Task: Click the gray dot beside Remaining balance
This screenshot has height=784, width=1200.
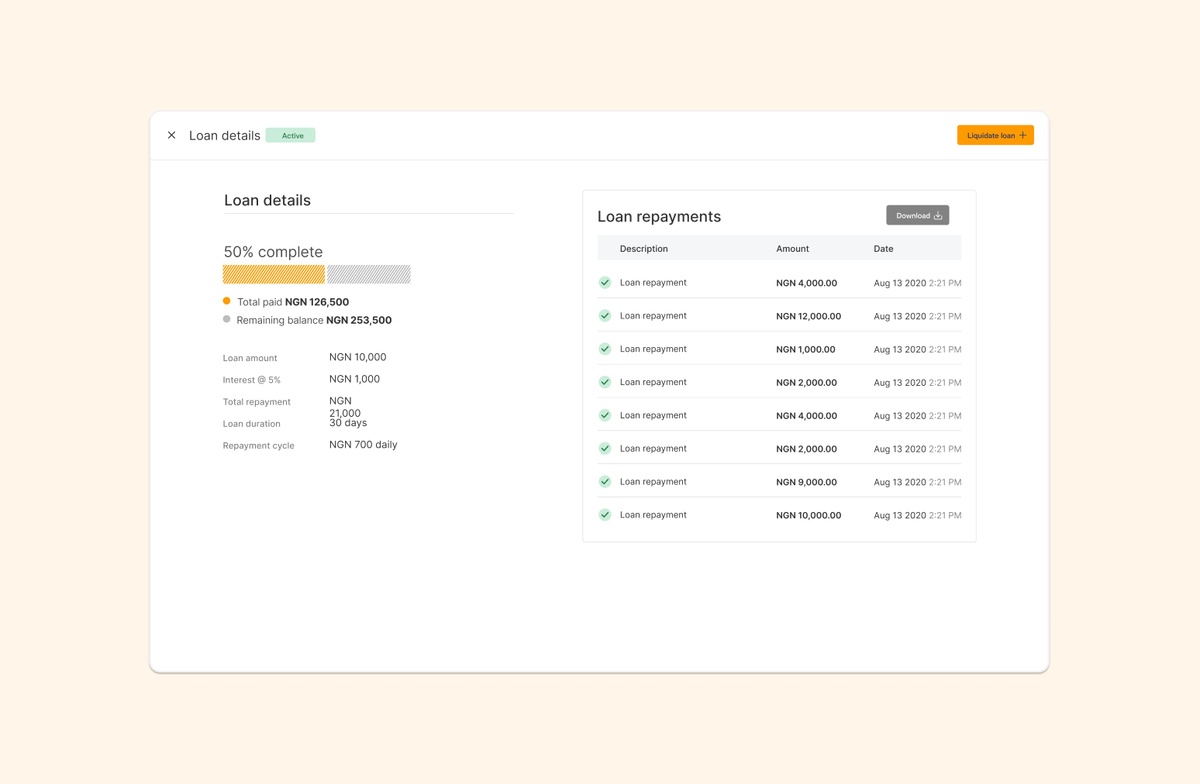Action: pyautogui.click(x=227, y=320)
